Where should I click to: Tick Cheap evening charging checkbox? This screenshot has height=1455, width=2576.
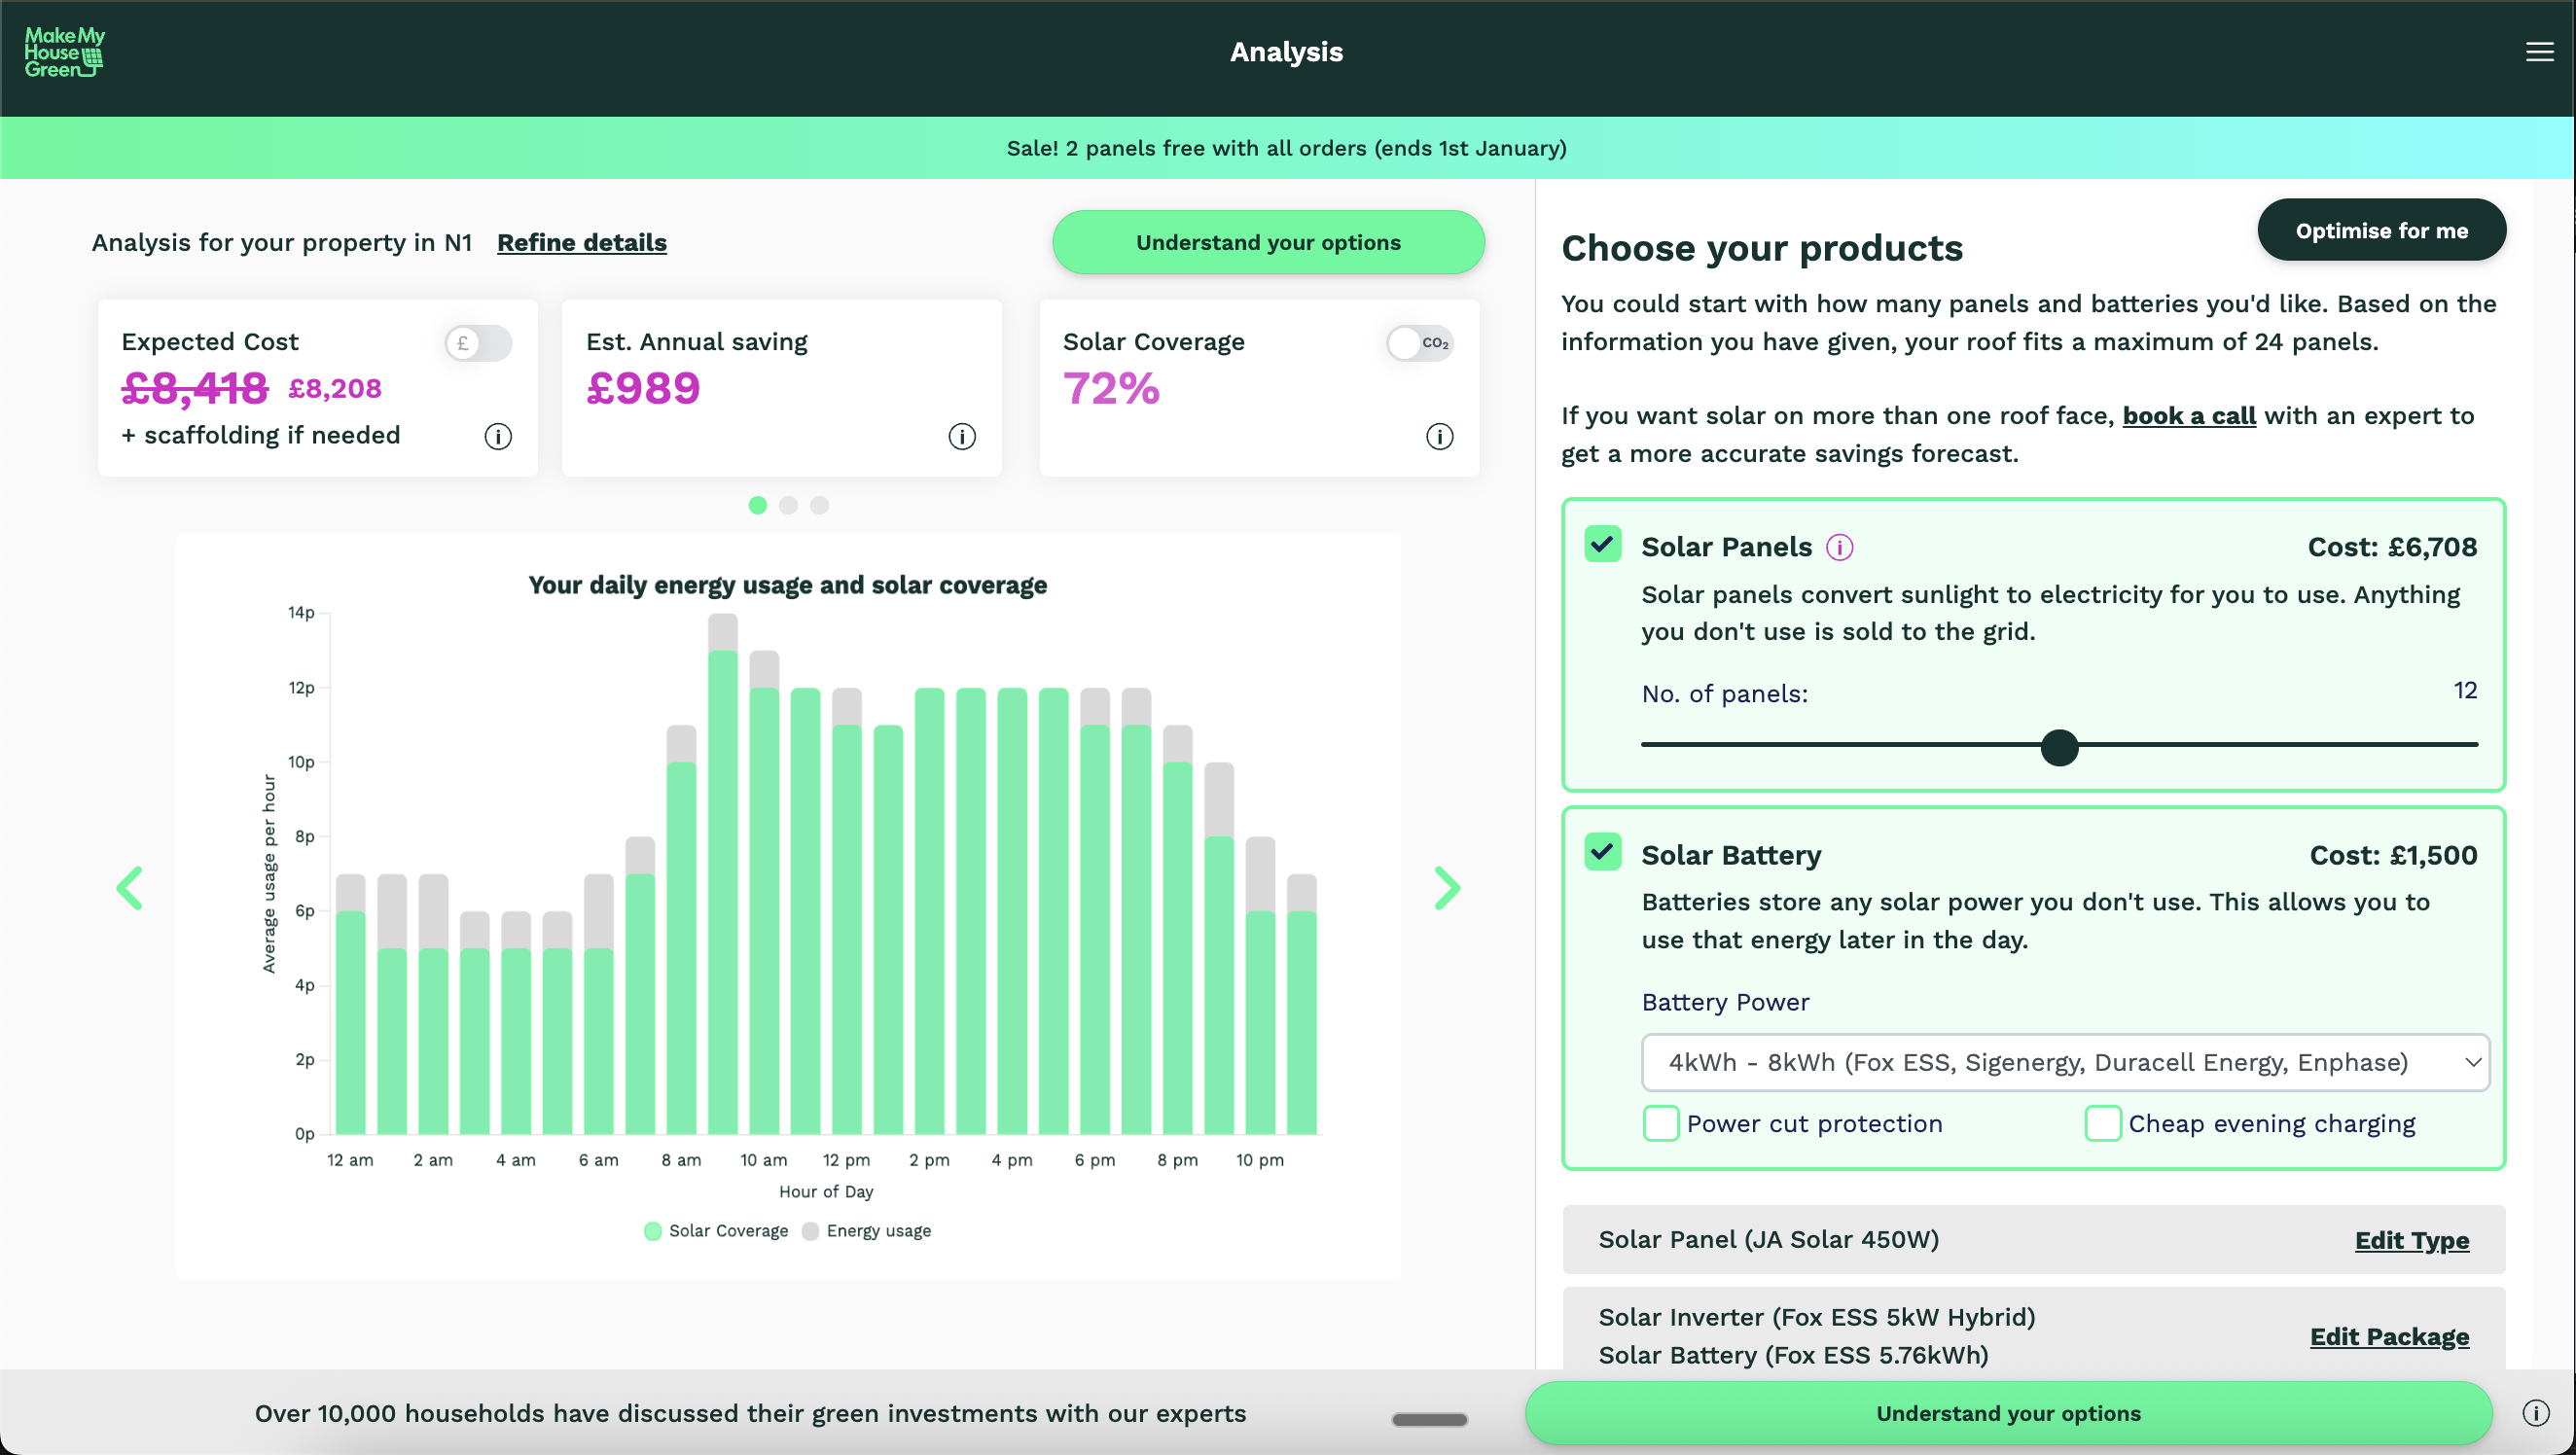[2102, 1123]
